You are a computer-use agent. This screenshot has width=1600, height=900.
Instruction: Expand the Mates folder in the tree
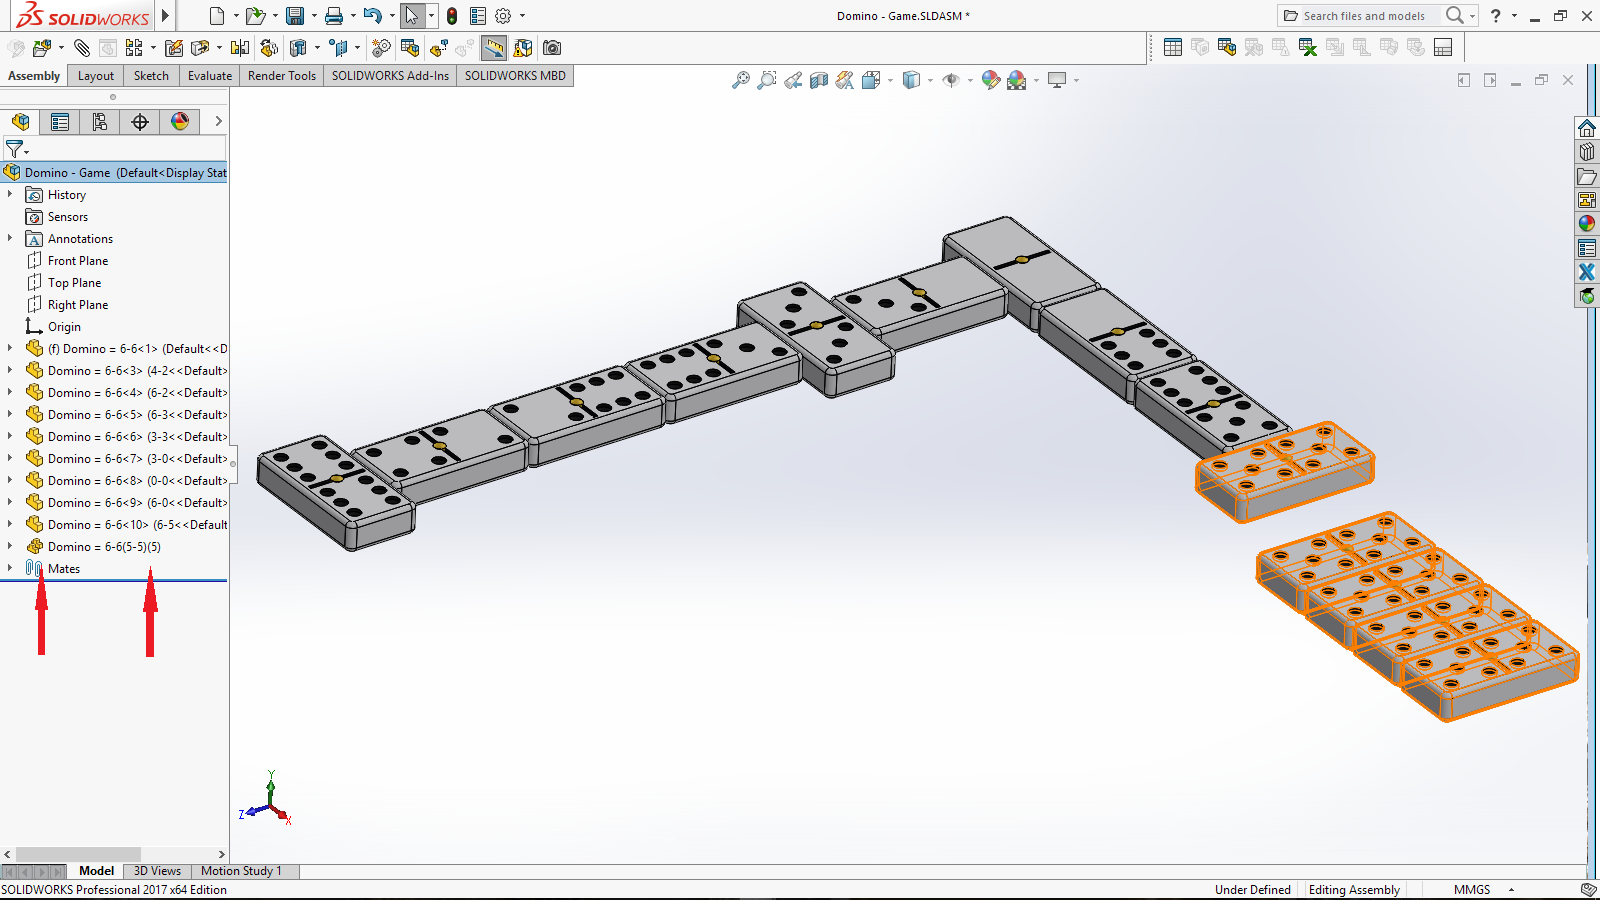(10, 568)
